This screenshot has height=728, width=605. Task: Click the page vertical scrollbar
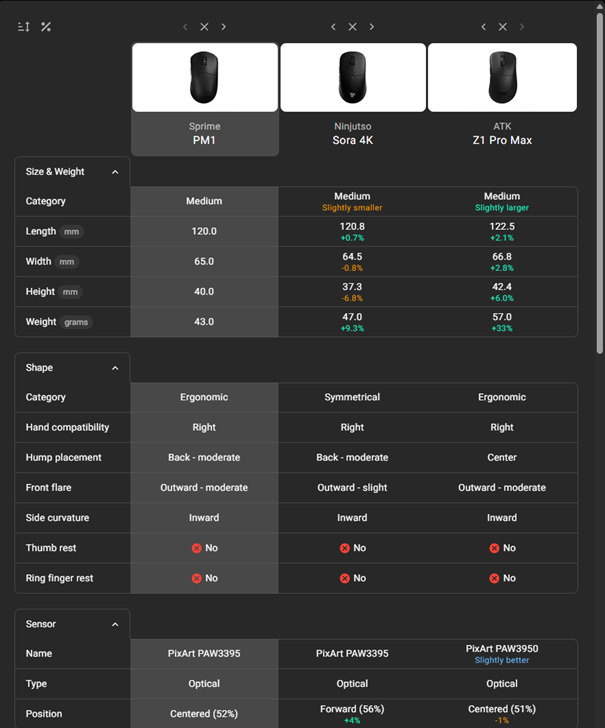click(599, 180)
